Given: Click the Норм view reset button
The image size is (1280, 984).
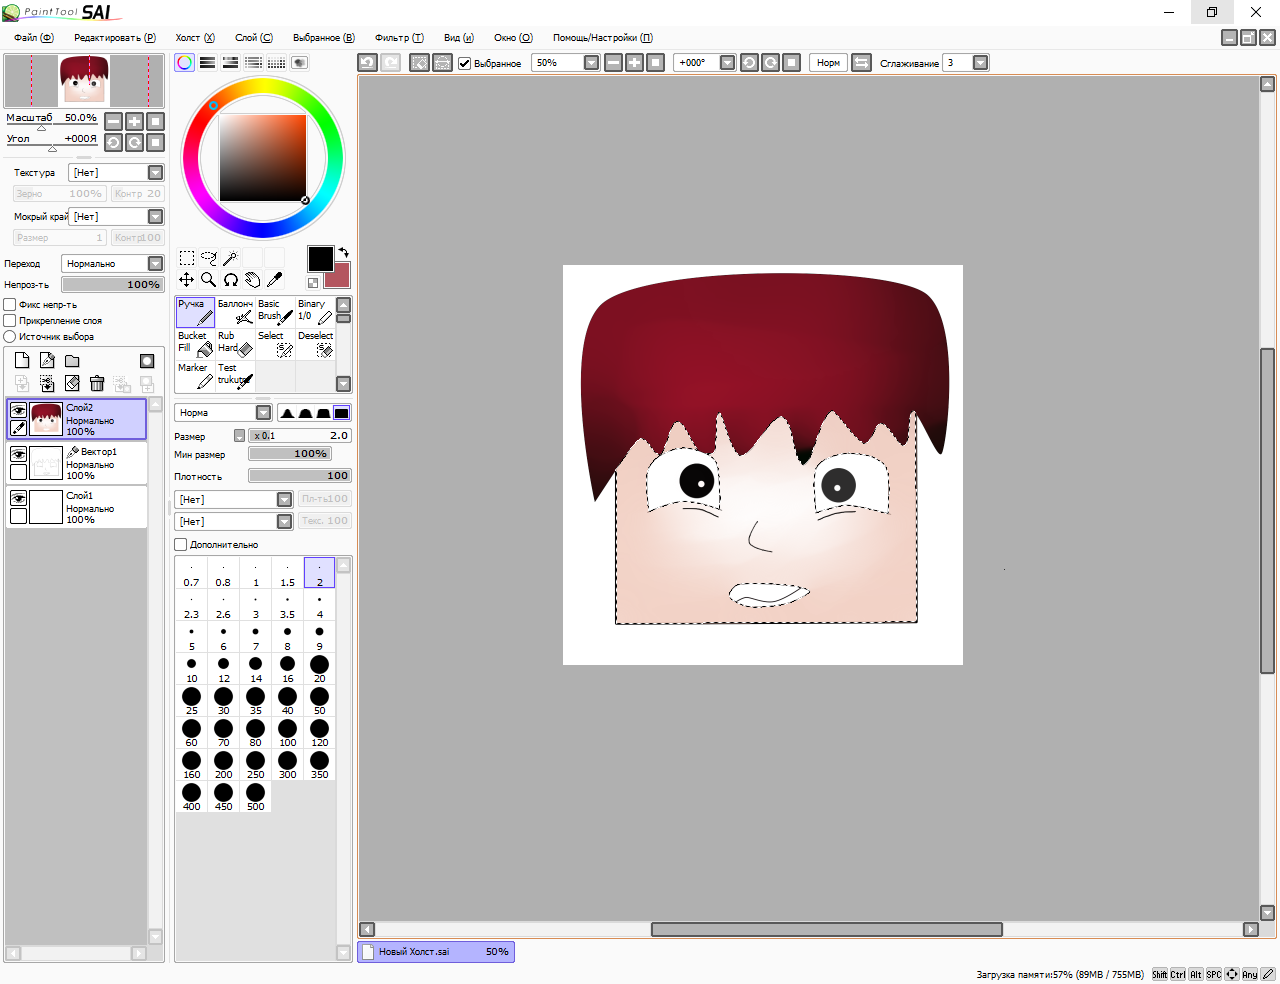Looking at the screenshot, I should [828, 63].
